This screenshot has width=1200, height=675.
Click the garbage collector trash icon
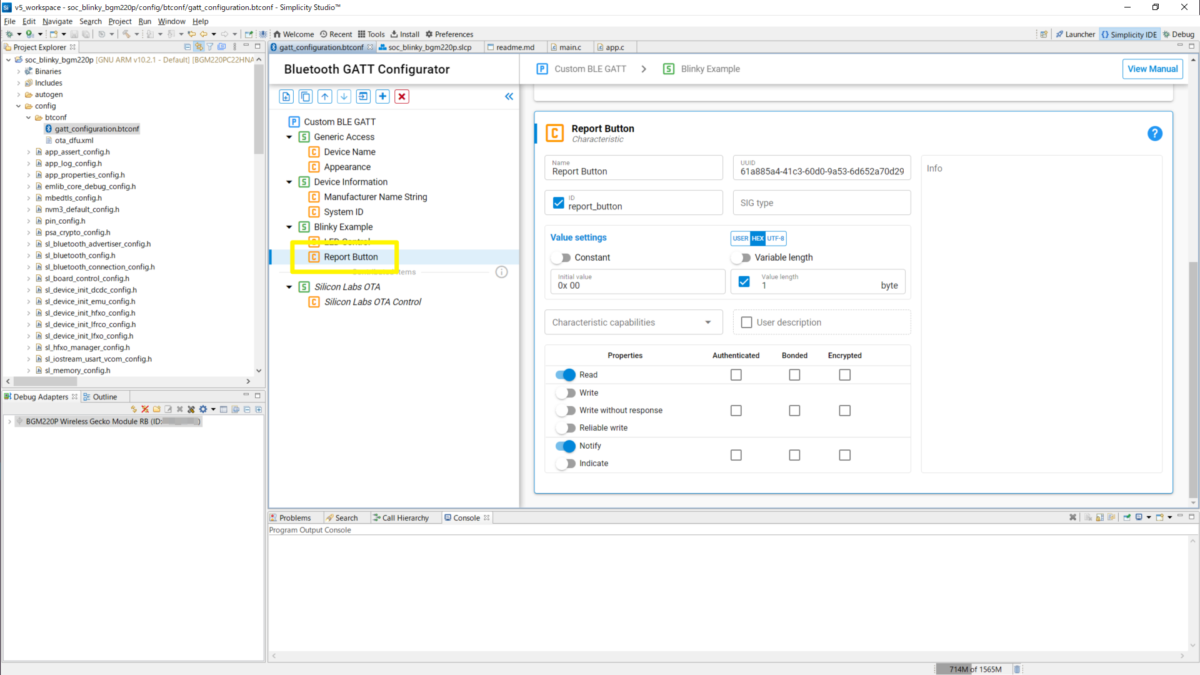[1017, 668]
